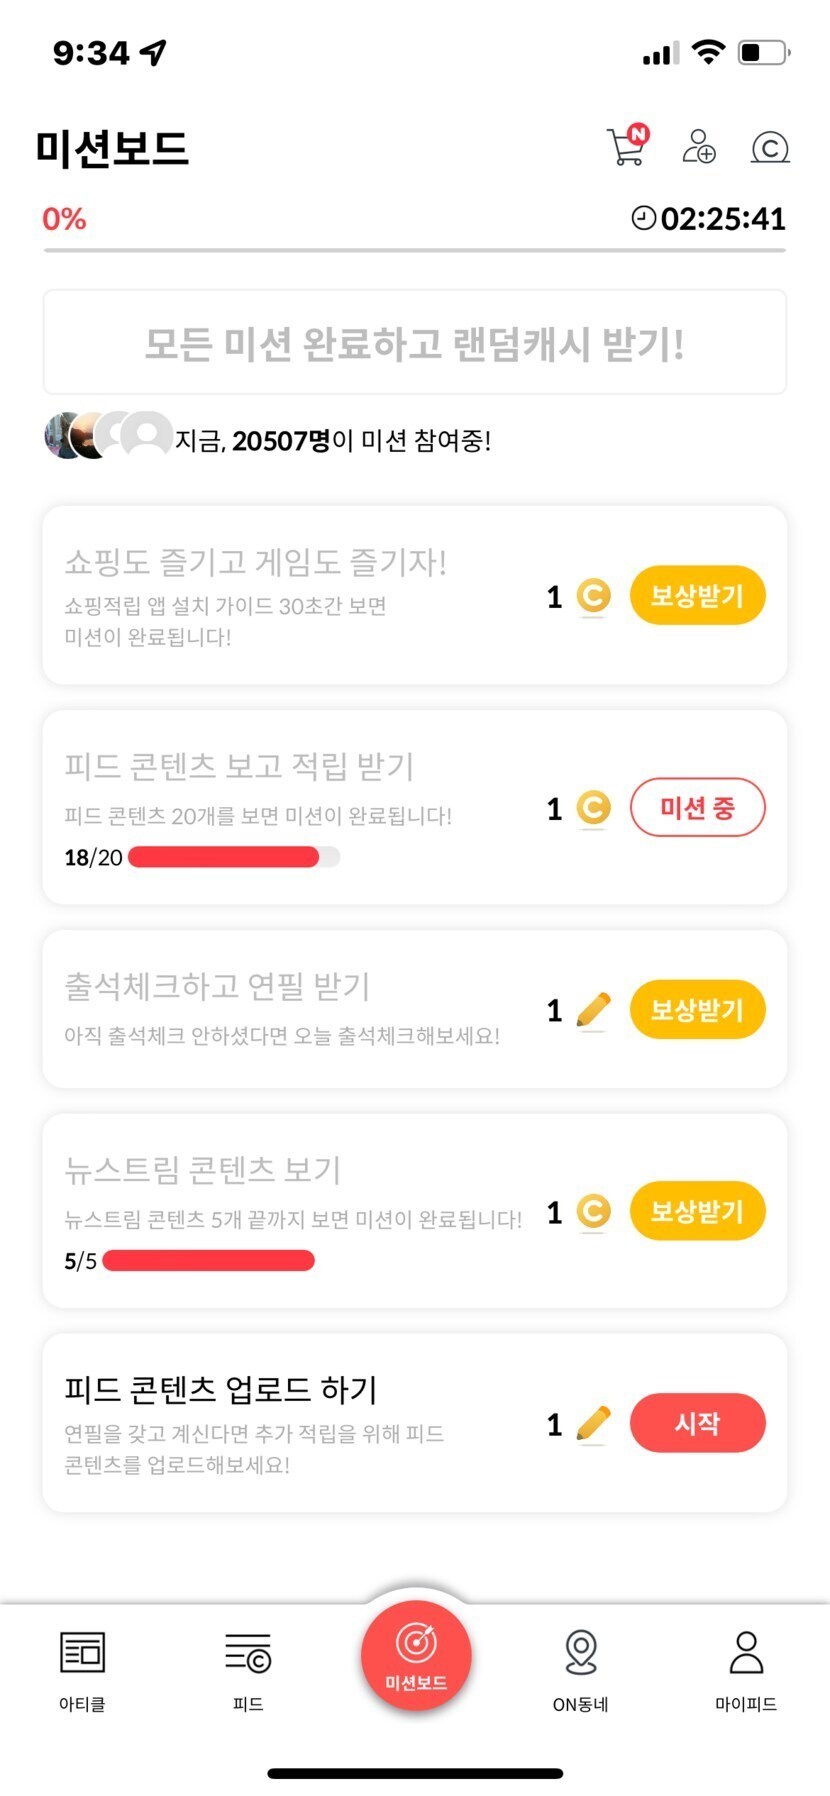Tap the pencil icon in 출석체크 mission
830x1796 pixels.
point(593,1010)
